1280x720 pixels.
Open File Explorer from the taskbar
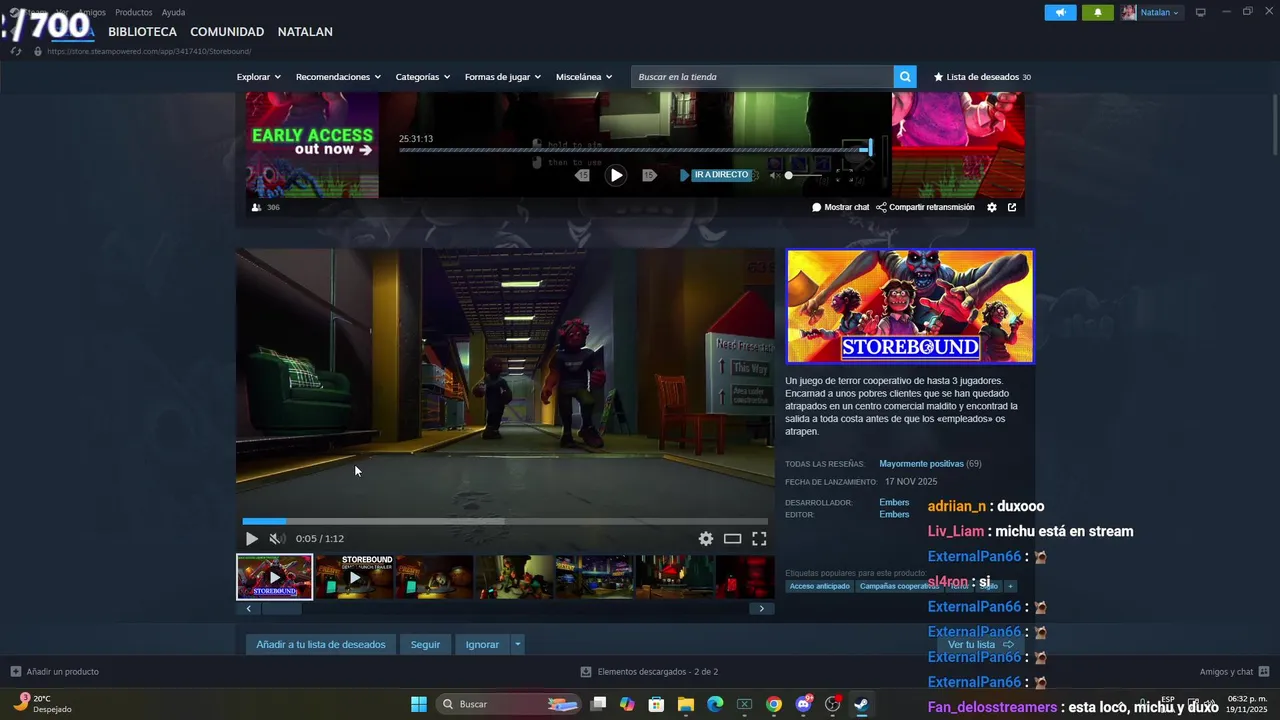[686, 704]
